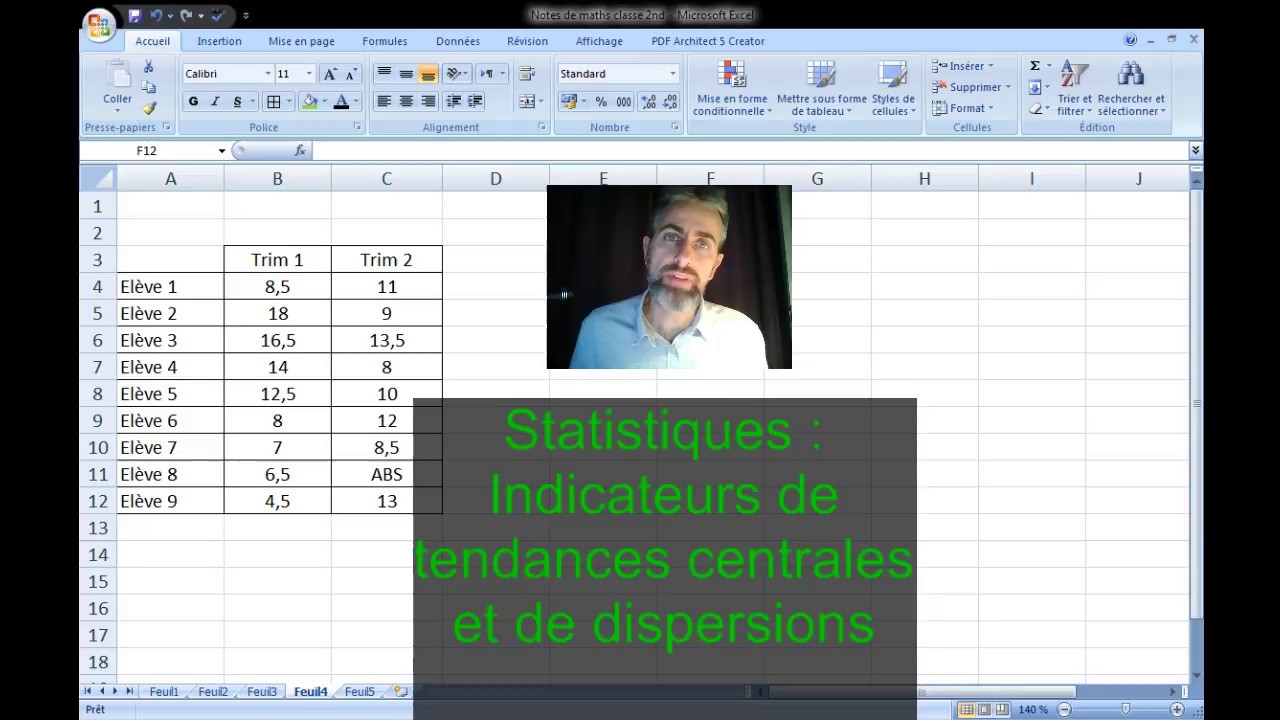This screenshot has height=720, width=1280.
Task: Undo the last action
Action: pyautogui.click(x=156, y=16)
